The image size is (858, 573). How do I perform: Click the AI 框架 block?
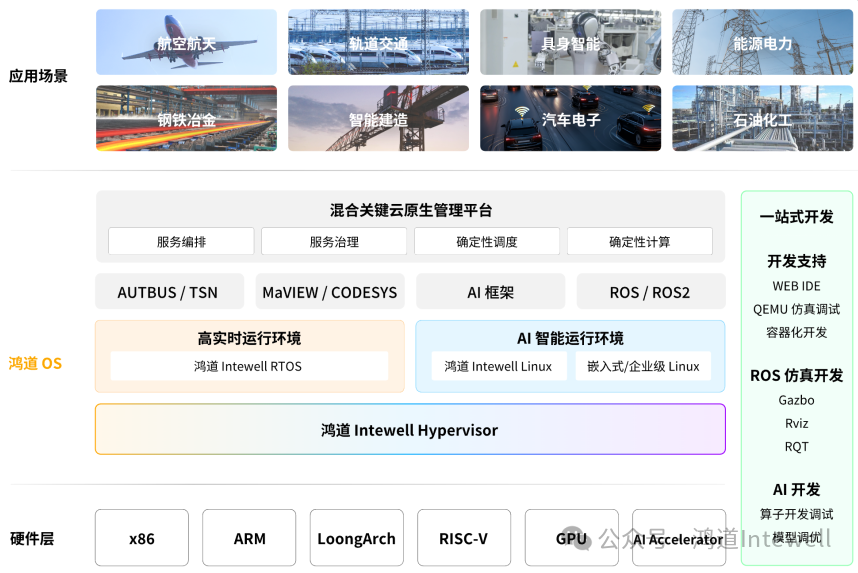(491, 292)
